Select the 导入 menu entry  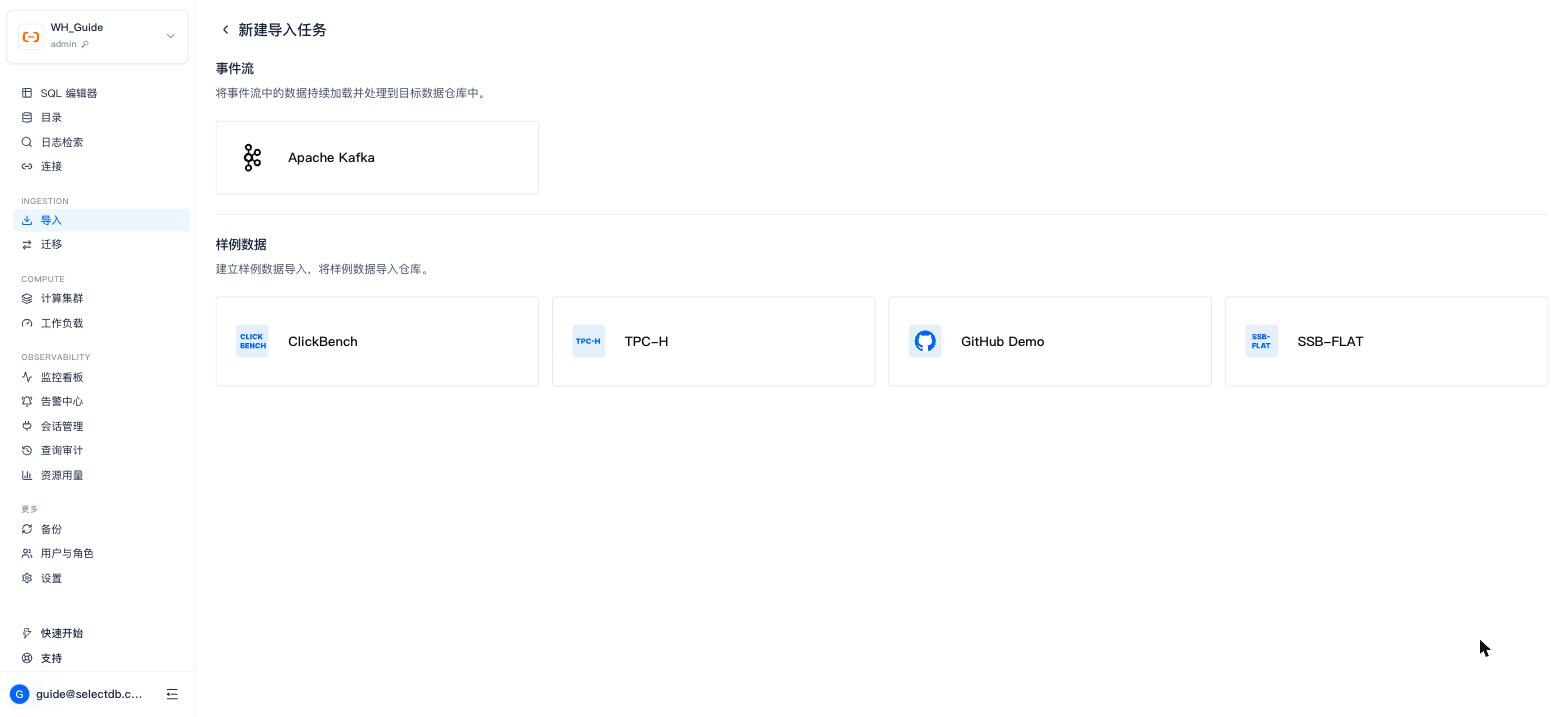click(101, 220)
